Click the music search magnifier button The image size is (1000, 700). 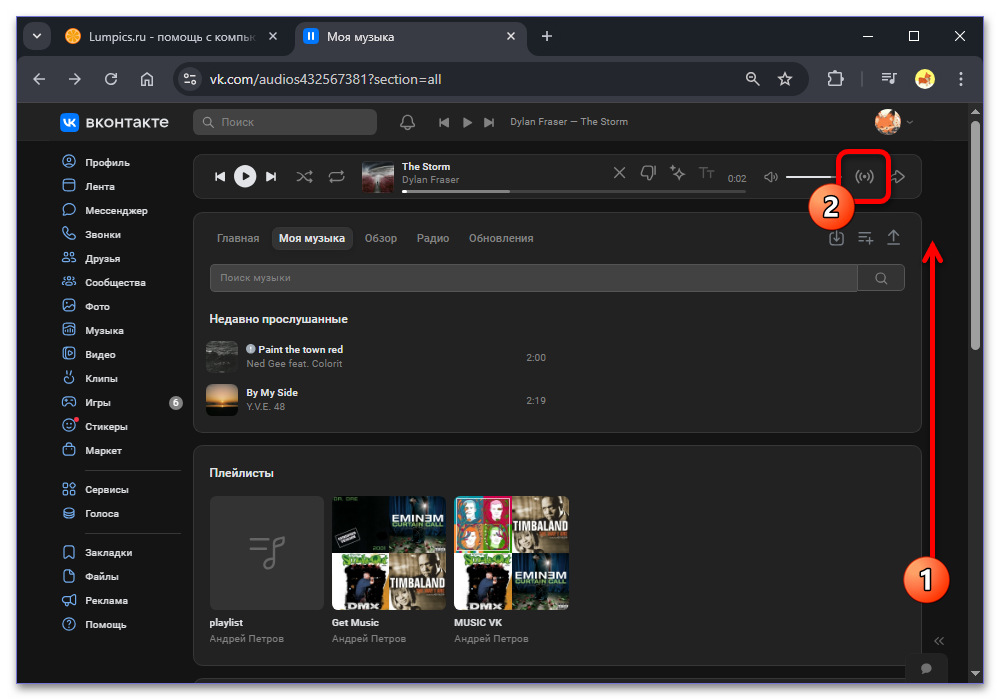(881, 278)
